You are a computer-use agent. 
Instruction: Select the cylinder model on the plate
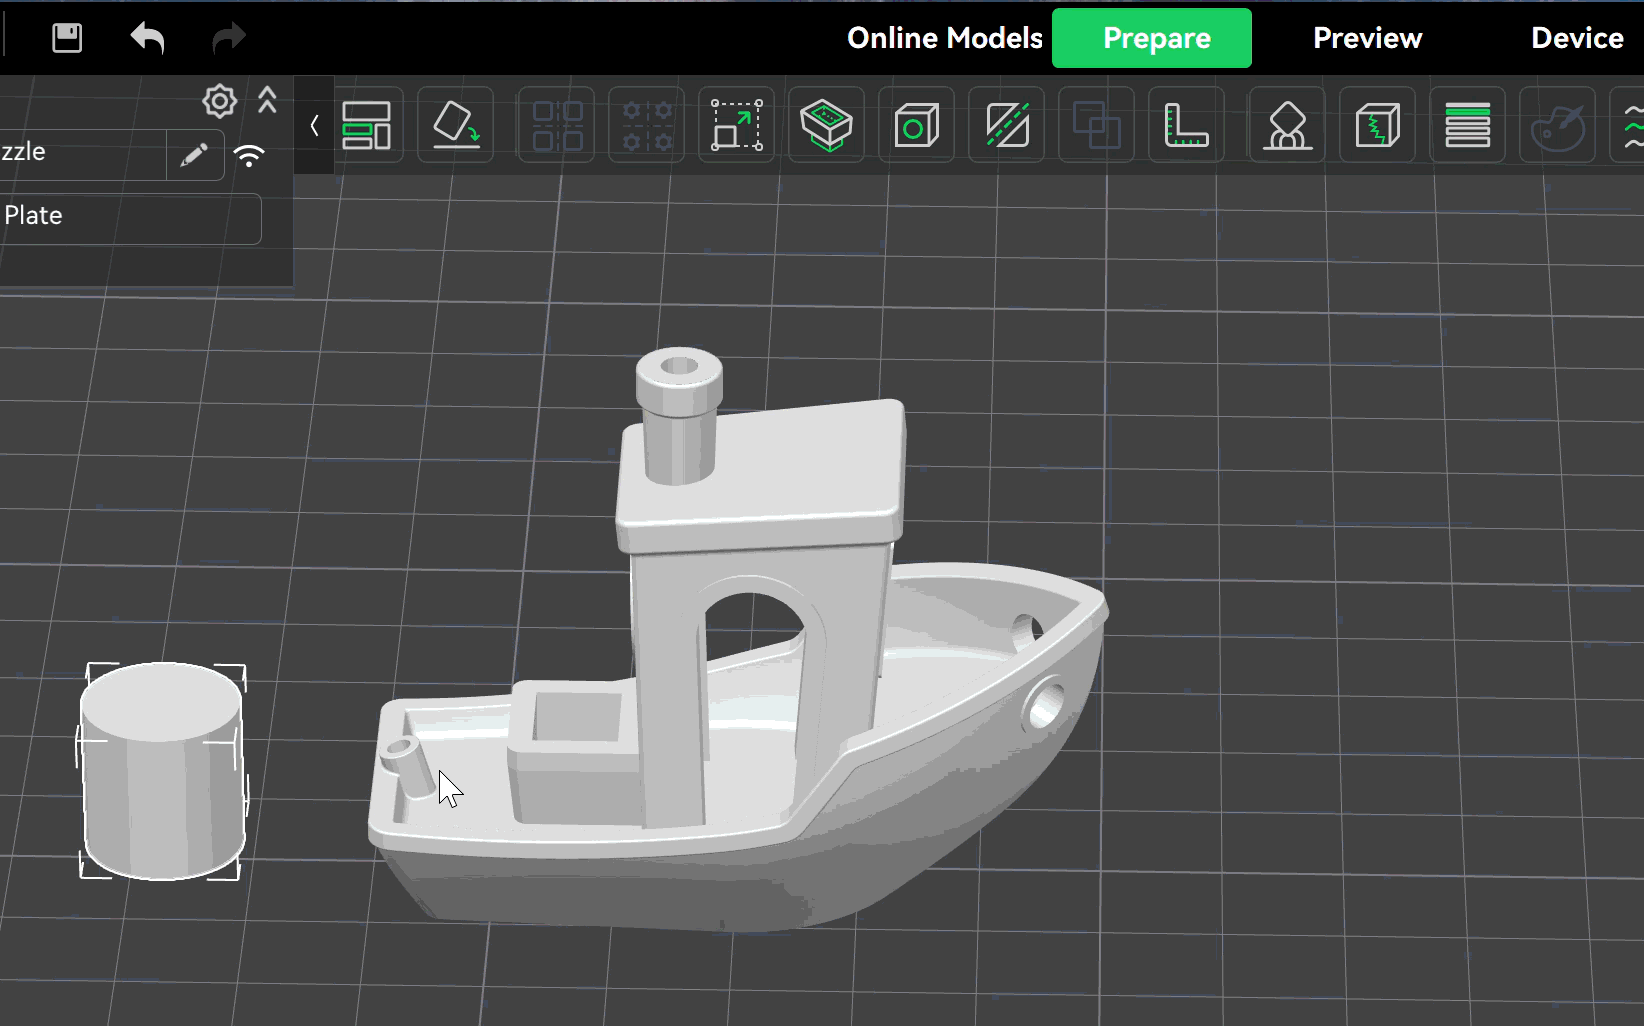point(162,771)
